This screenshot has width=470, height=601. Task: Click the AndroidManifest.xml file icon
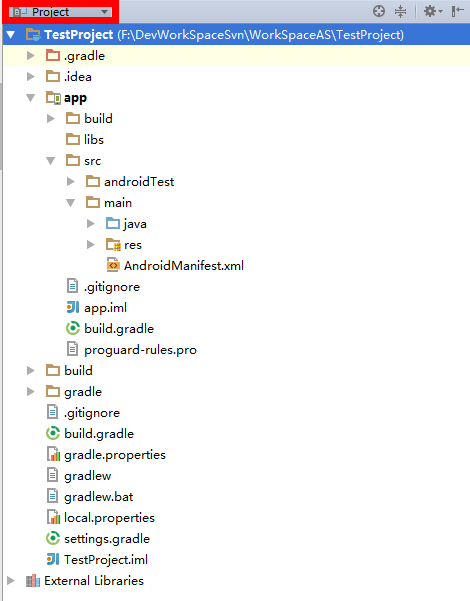[113, 265]
